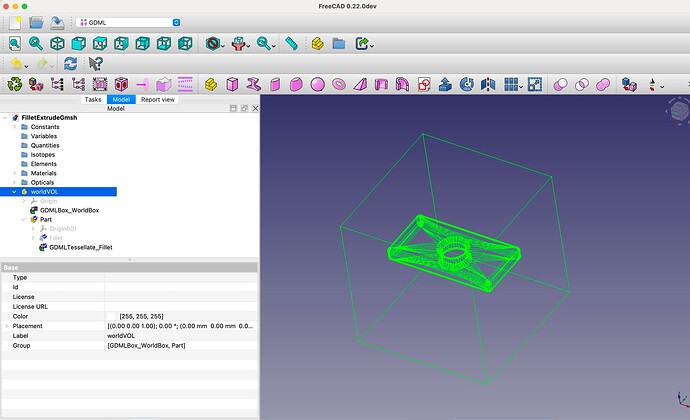Switch to the Model tab

(121, 99)
